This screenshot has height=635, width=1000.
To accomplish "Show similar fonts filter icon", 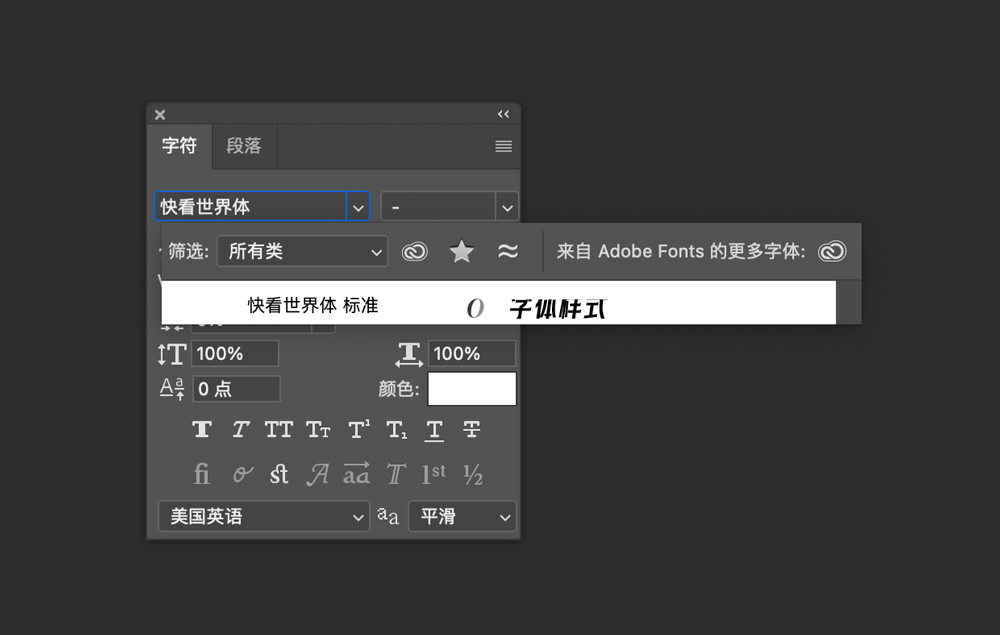I will [x=508, y=251].
